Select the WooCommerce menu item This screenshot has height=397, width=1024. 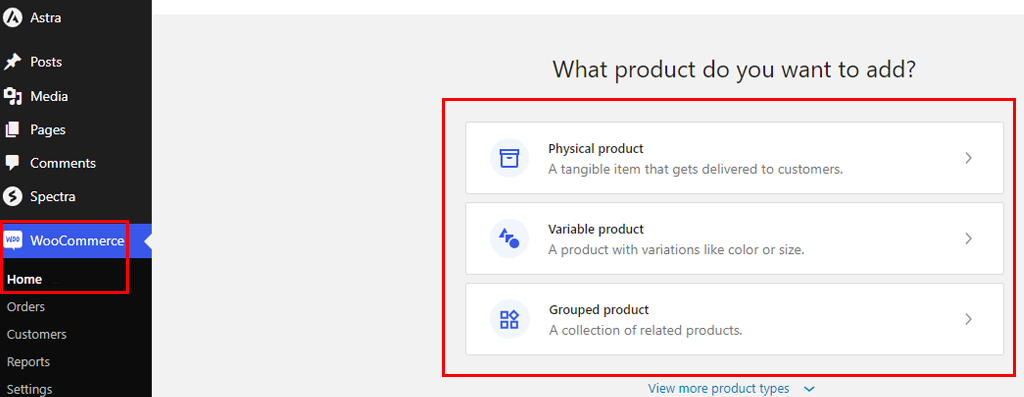[76, 241]
